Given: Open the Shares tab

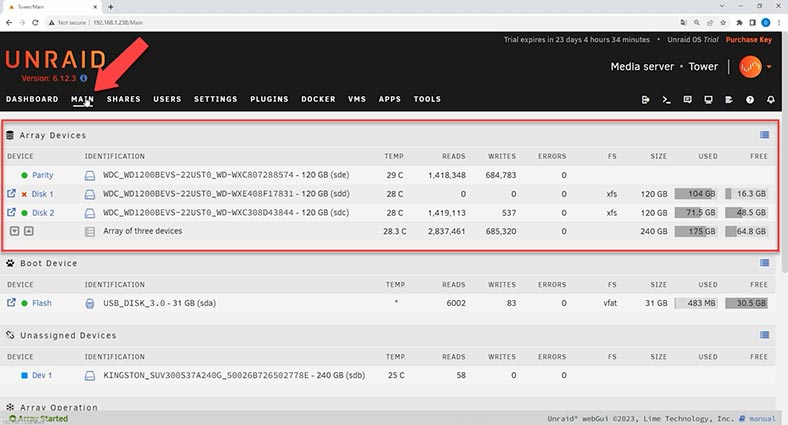Looking at the screenshot, I should tap(124, 99).
